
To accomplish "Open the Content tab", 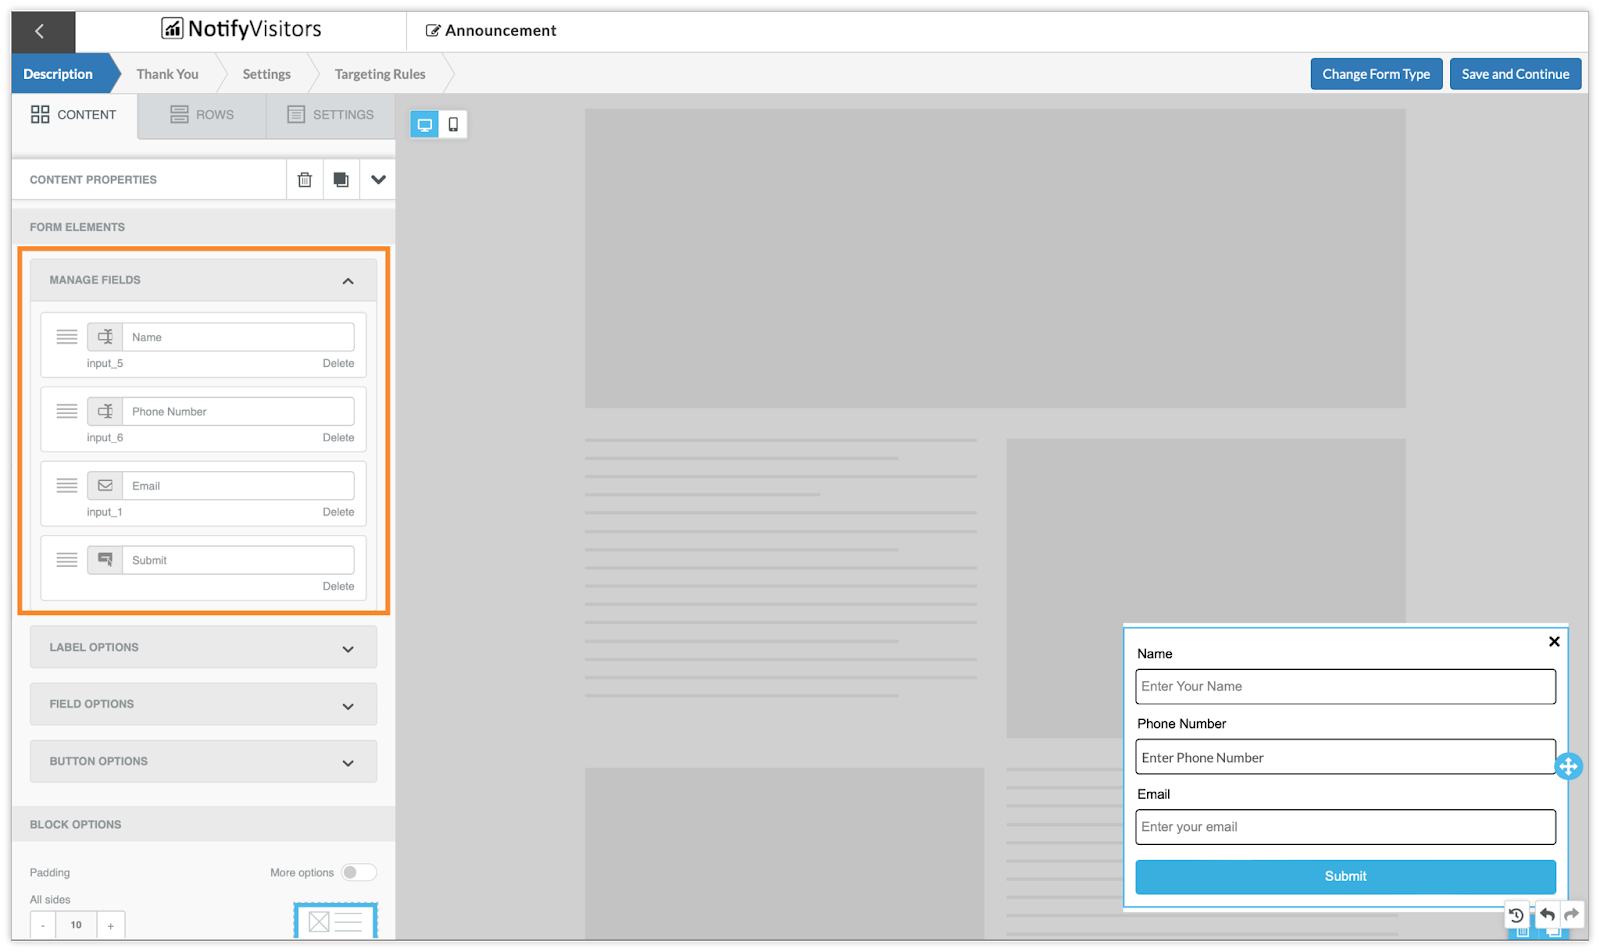I will pos(74,115).
